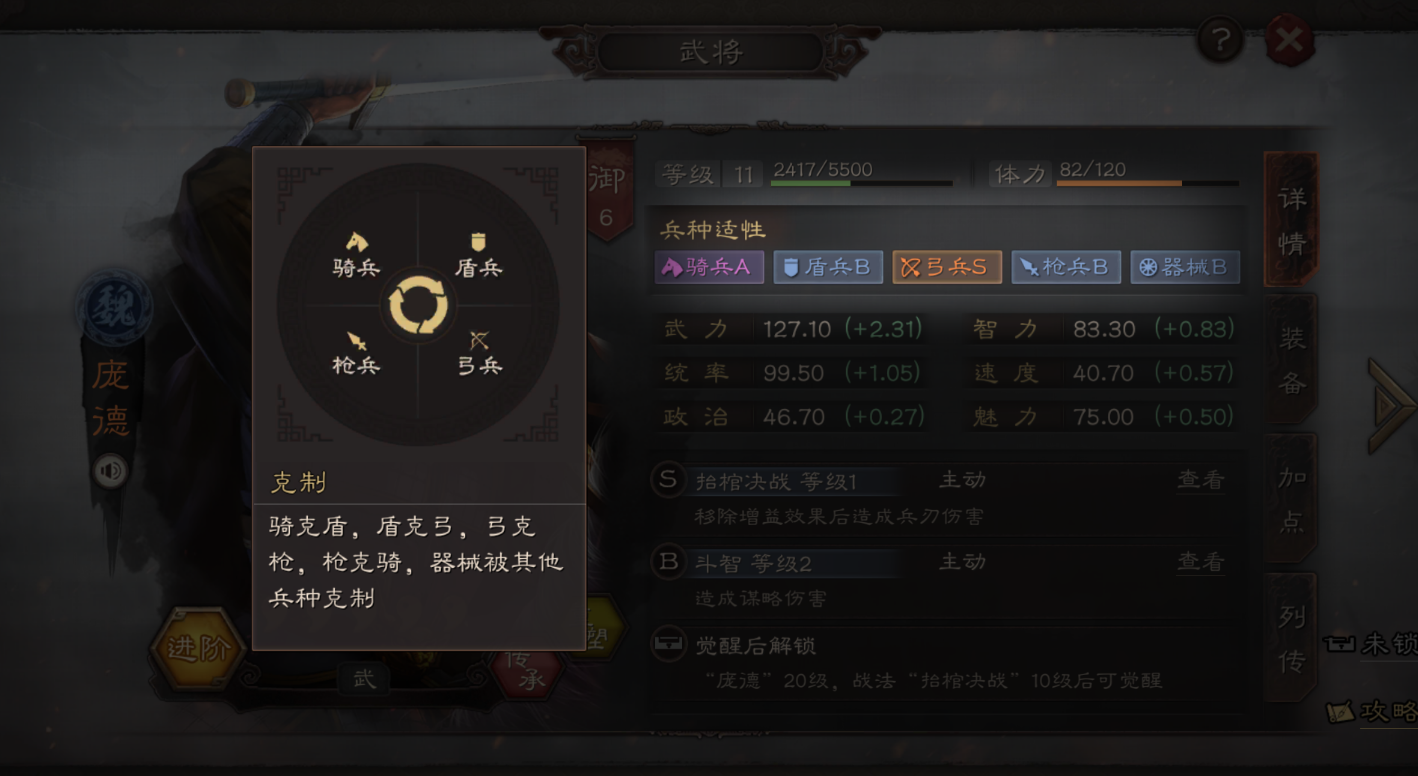Click the experience progress bar 2417/5500

click(862, 183)
